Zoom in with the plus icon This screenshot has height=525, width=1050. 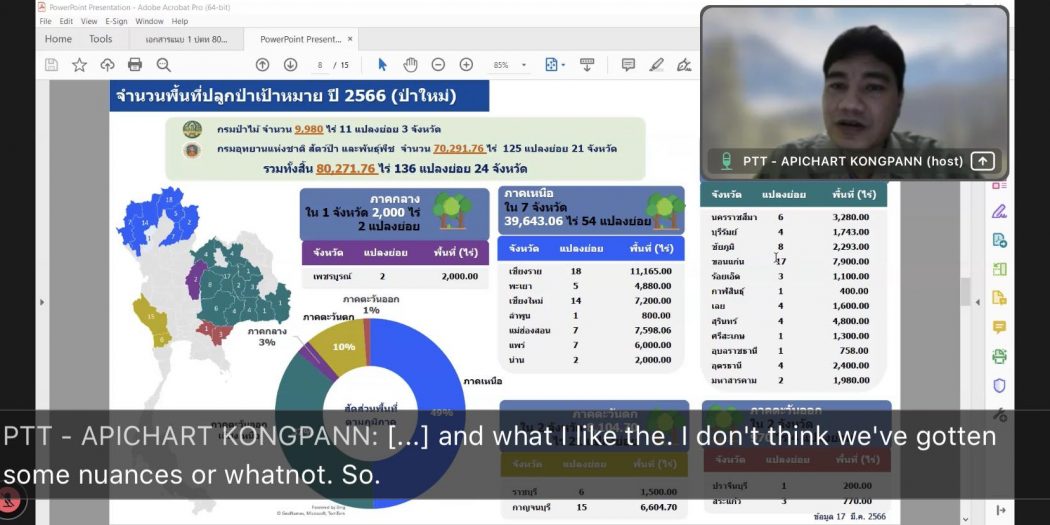pyautogui.click(x=466, y=65)
